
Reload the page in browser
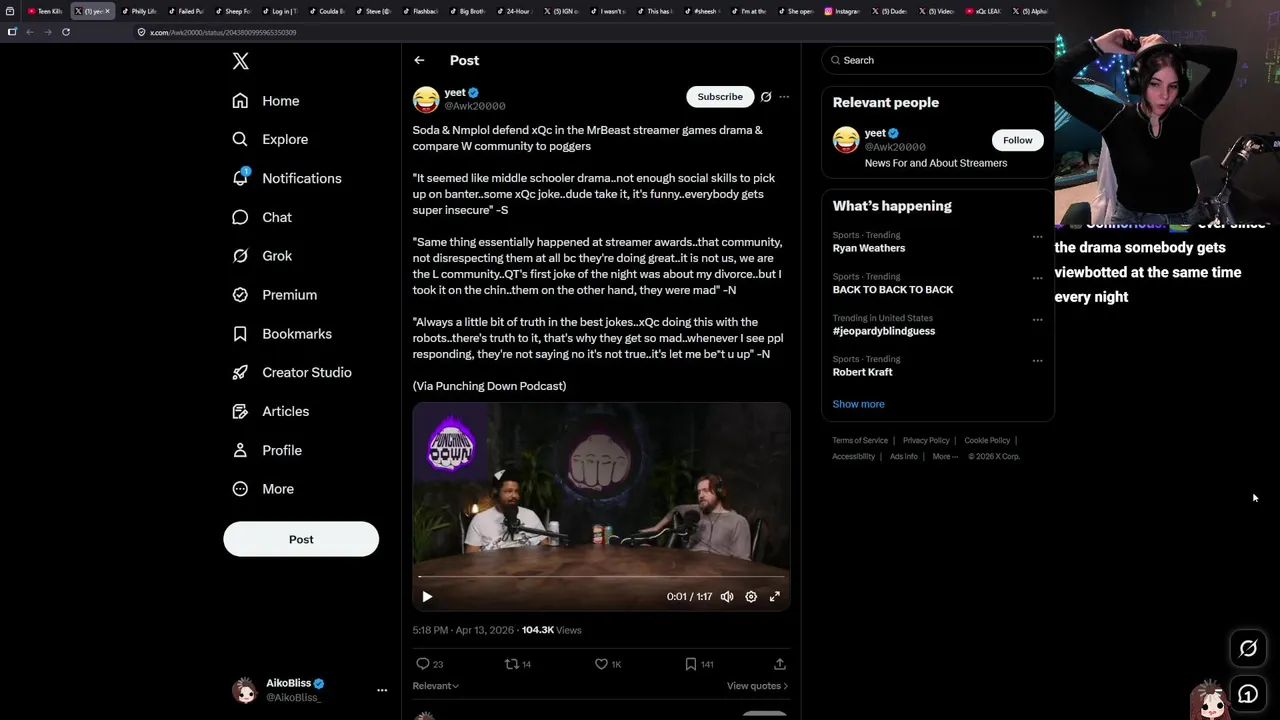click(66, 32)
